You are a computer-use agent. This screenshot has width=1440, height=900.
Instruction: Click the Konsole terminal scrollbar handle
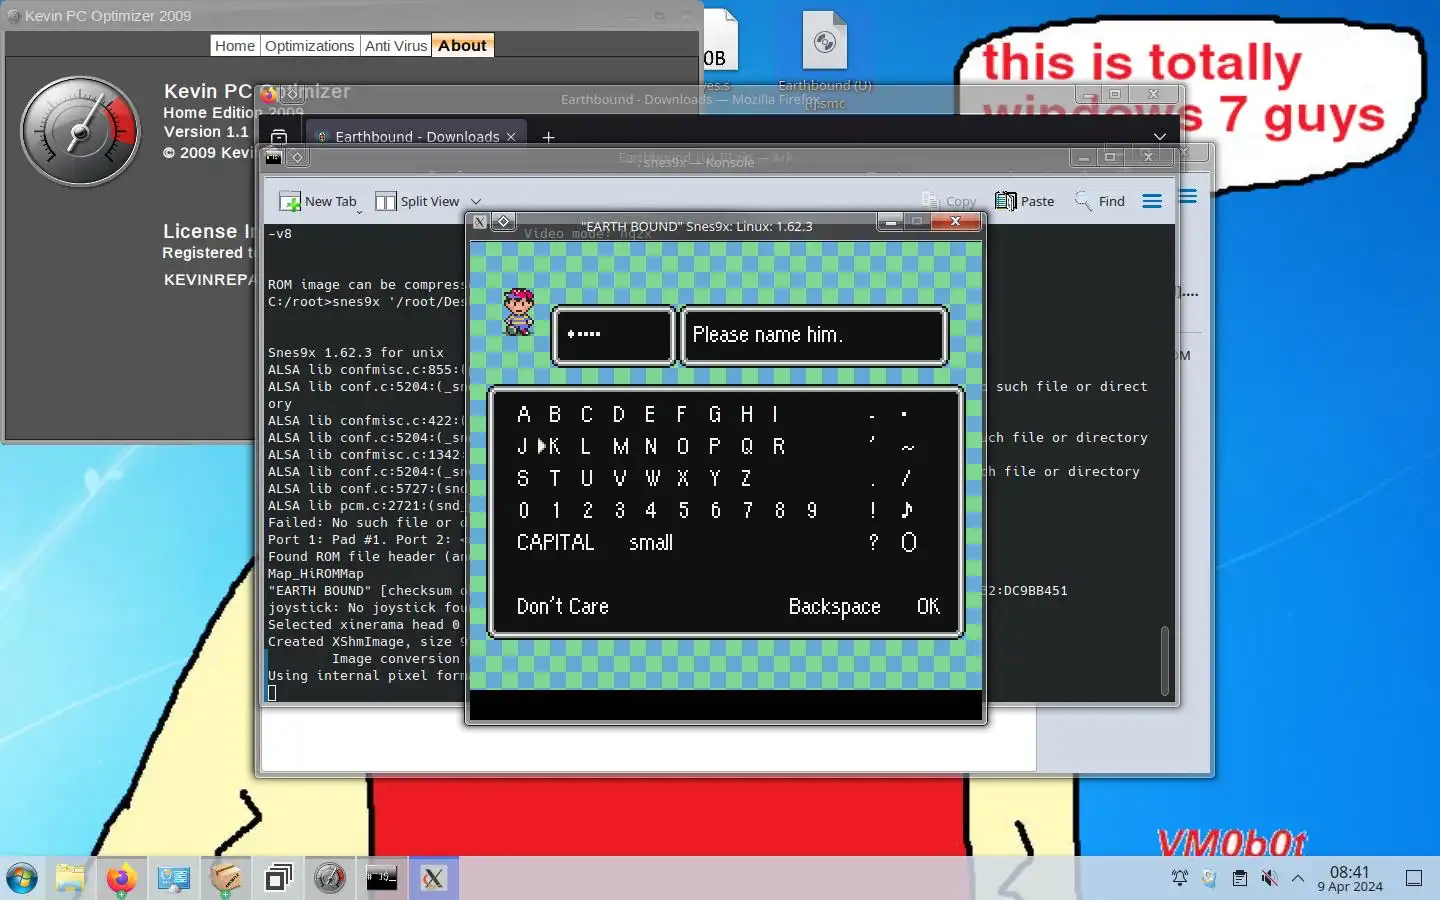point(1165,660)
